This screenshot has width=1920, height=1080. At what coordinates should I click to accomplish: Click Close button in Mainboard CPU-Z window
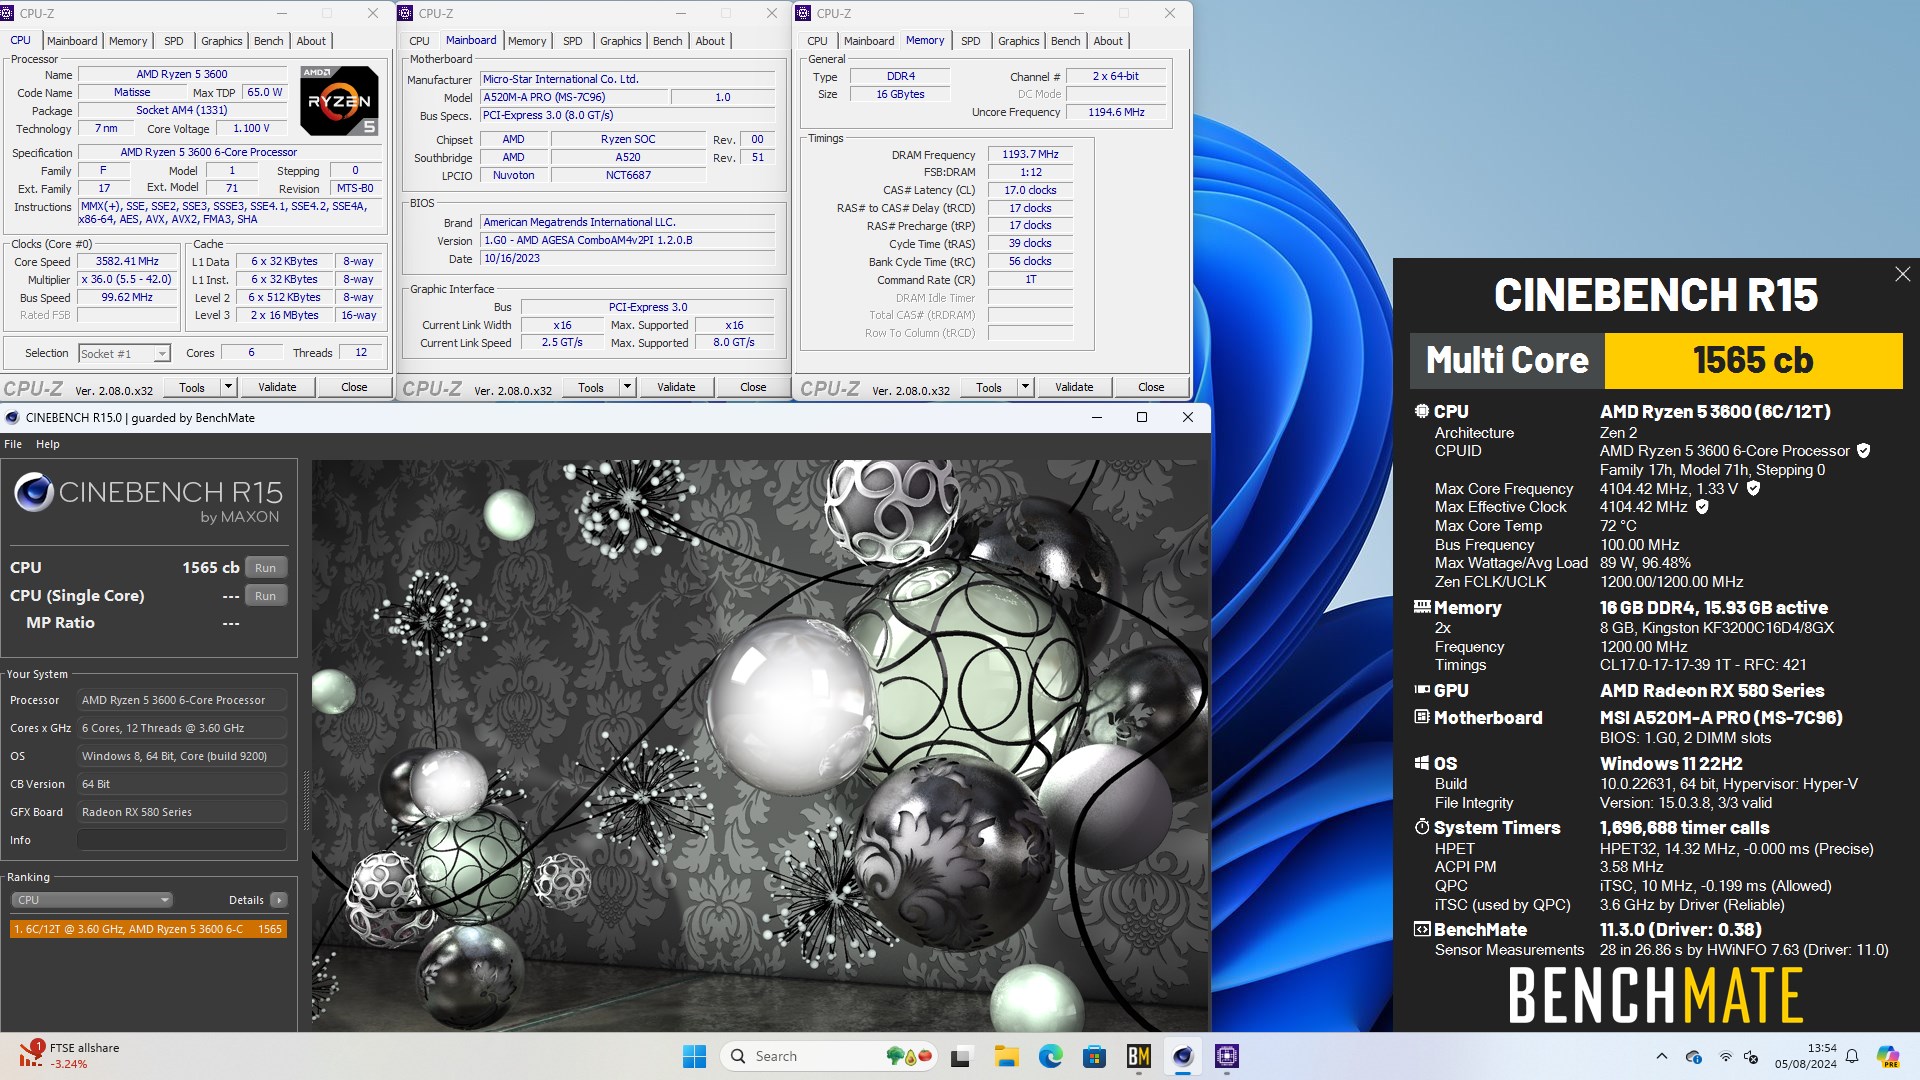click(753, 387)
